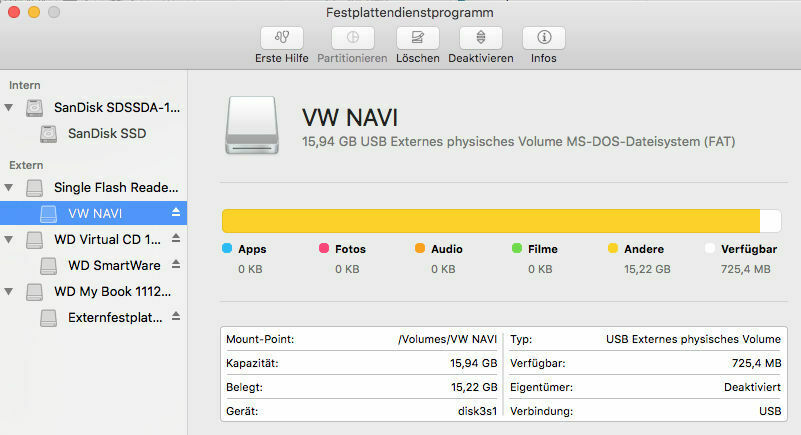
Task: Click Gerät value disk3s1
Action: pos(478,411)
